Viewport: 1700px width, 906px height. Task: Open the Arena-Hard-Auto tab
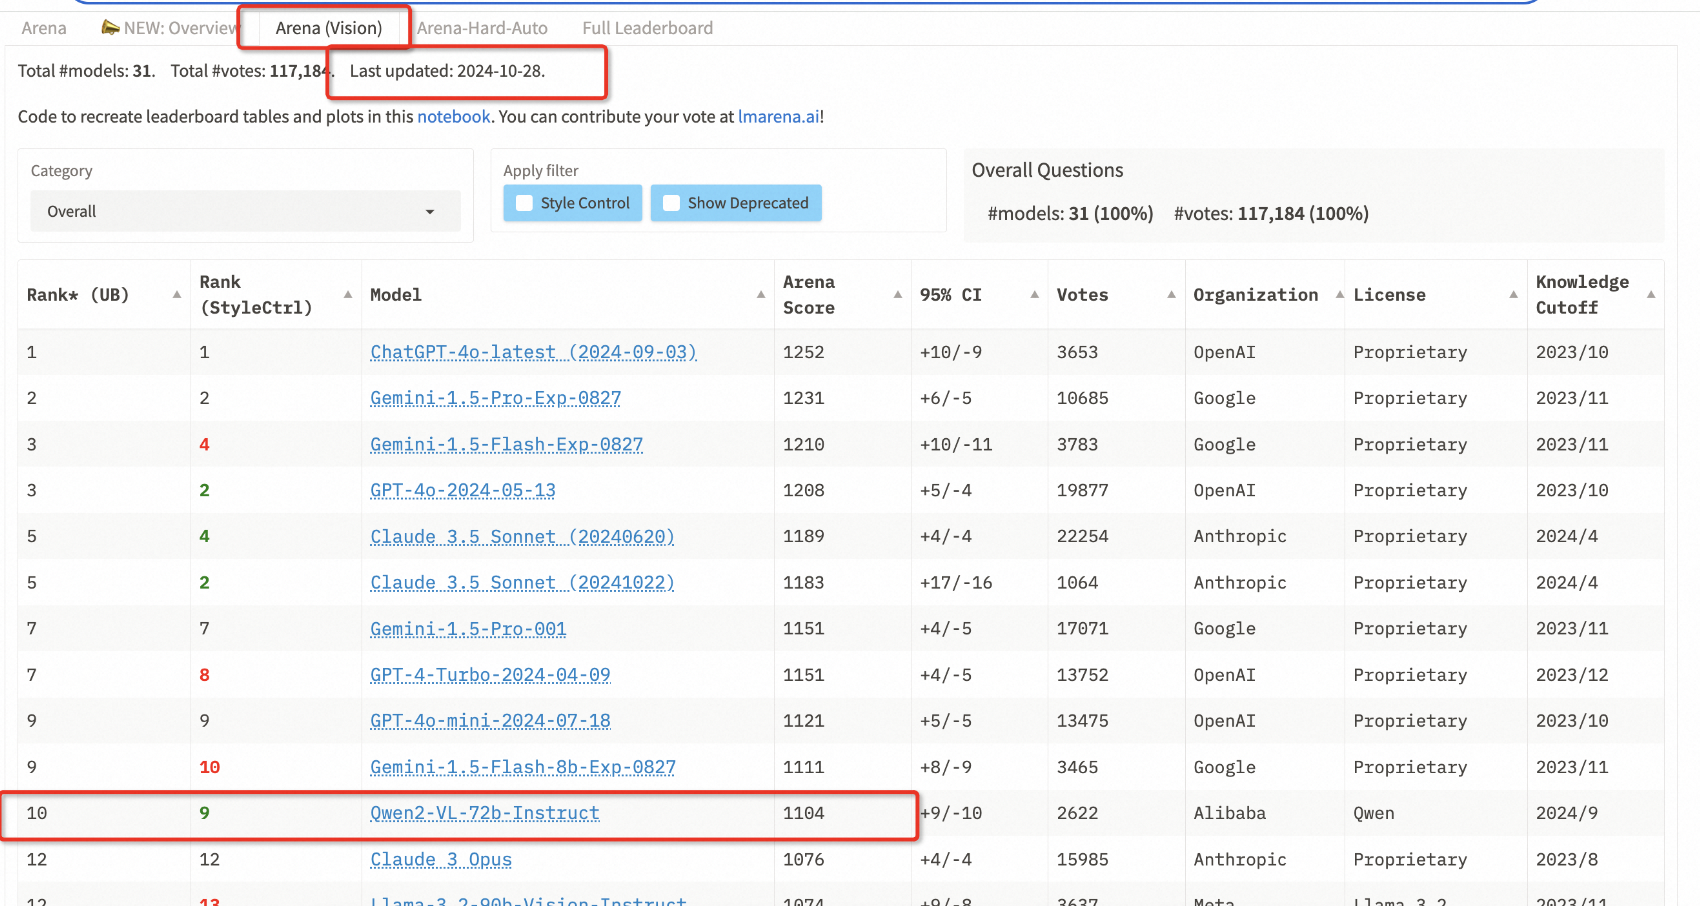click(x=482, y=28)
